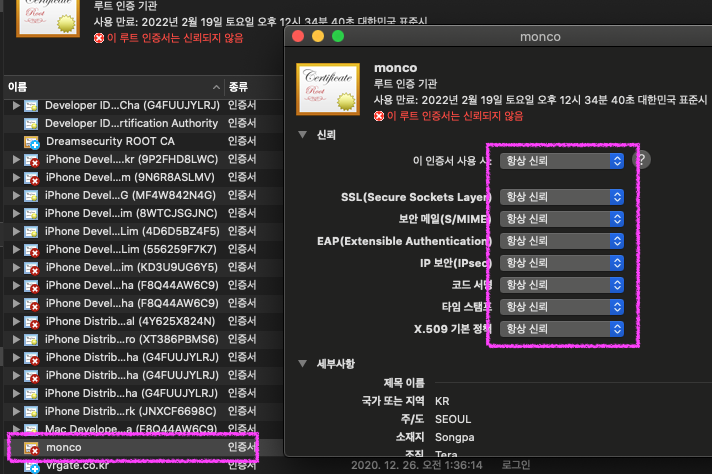This screenshot has height=474, width=712.
Task: Select 'Dreamsecurity ROOT CA' name text
Action: pyautogui.click(x=110, y=141)
